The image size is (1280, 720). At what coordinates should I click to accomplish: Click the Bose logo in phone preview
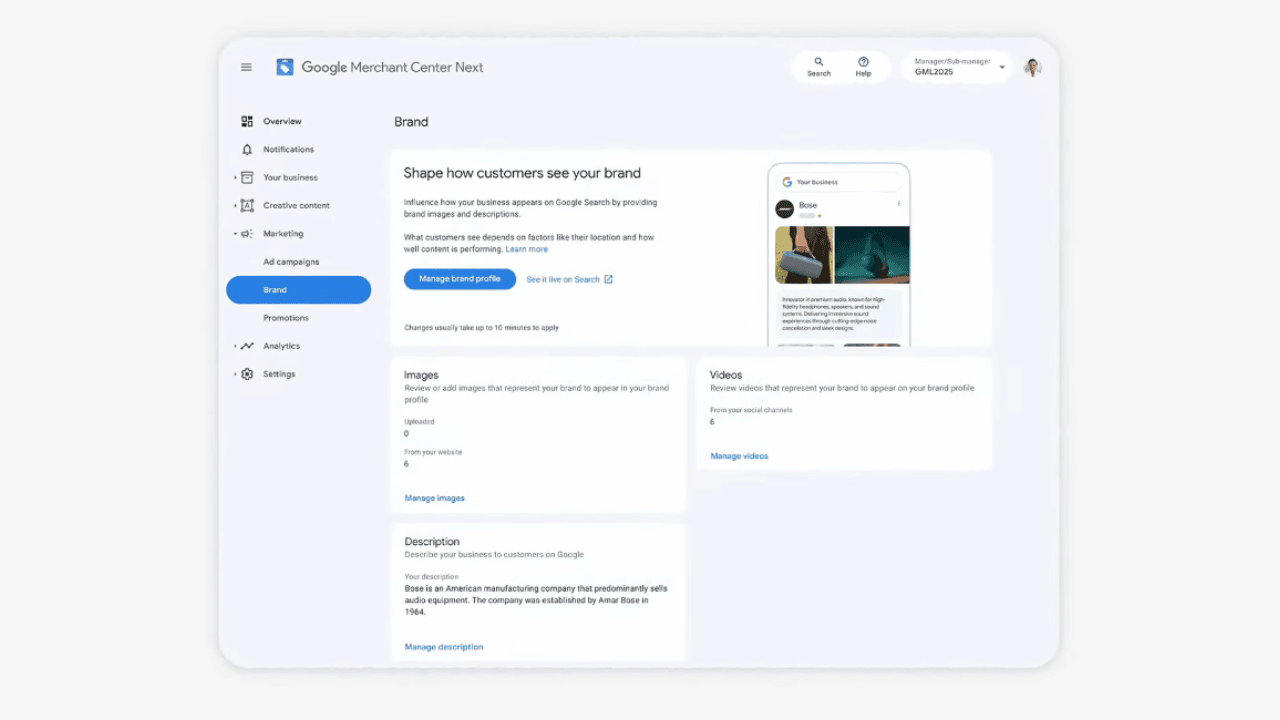point(784,209)
